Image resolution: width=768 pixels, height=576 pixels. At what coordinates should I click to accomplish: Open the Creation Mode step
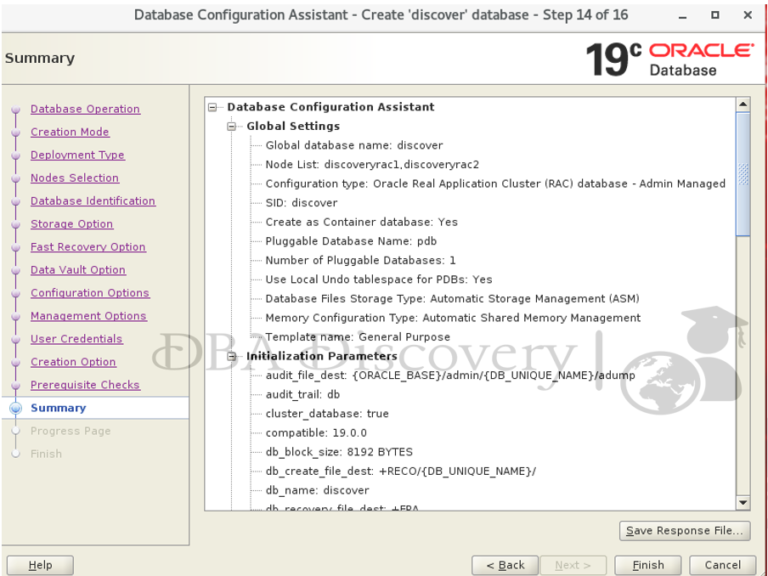pyautogui.click(x=69, y=132)
